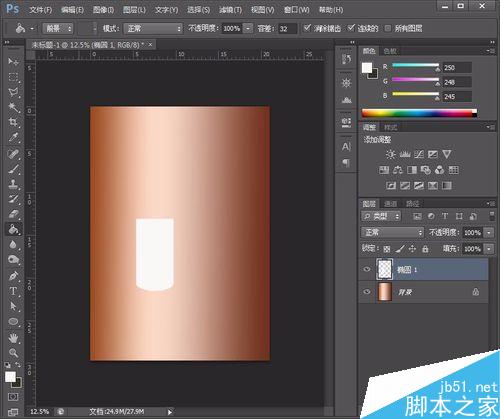Open the layer 不透明度 dropdown arrow
Viewport: 500px width, 419px height.
(489, 232)
